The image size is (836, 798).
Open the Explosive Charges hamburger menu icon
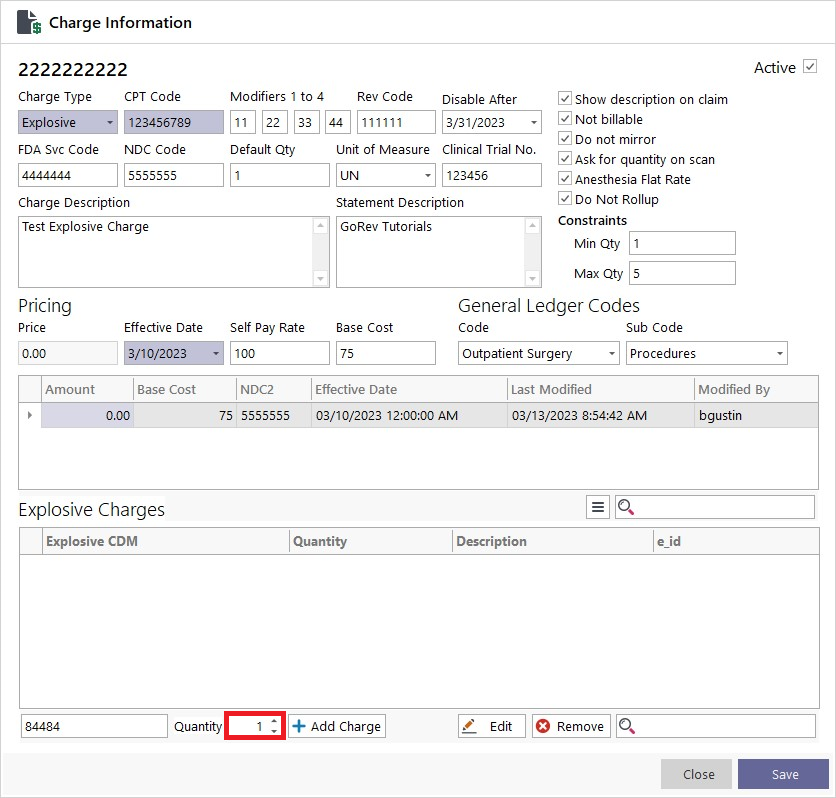coord(598,507)
